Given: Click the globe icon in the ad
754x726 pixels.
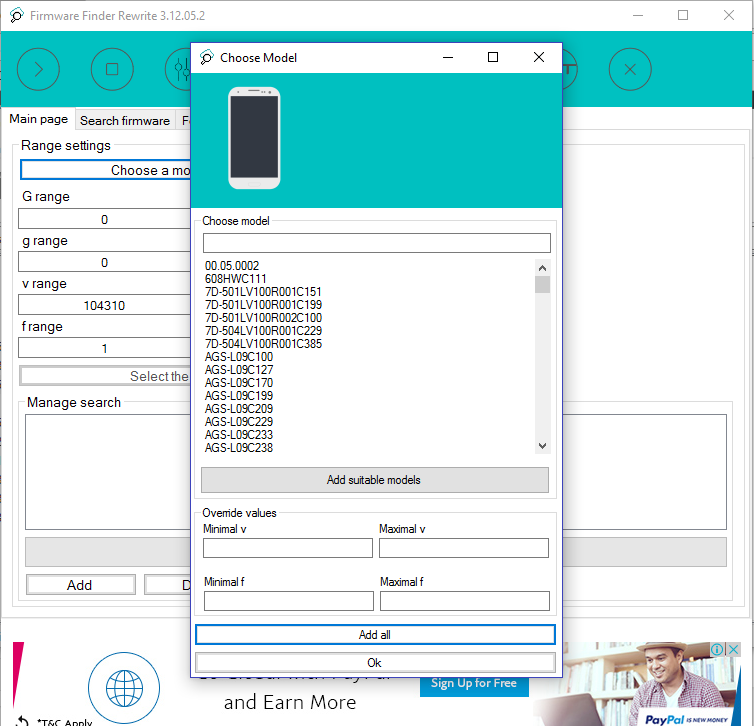Looking at the screenshot, I should tap(124, 688).
